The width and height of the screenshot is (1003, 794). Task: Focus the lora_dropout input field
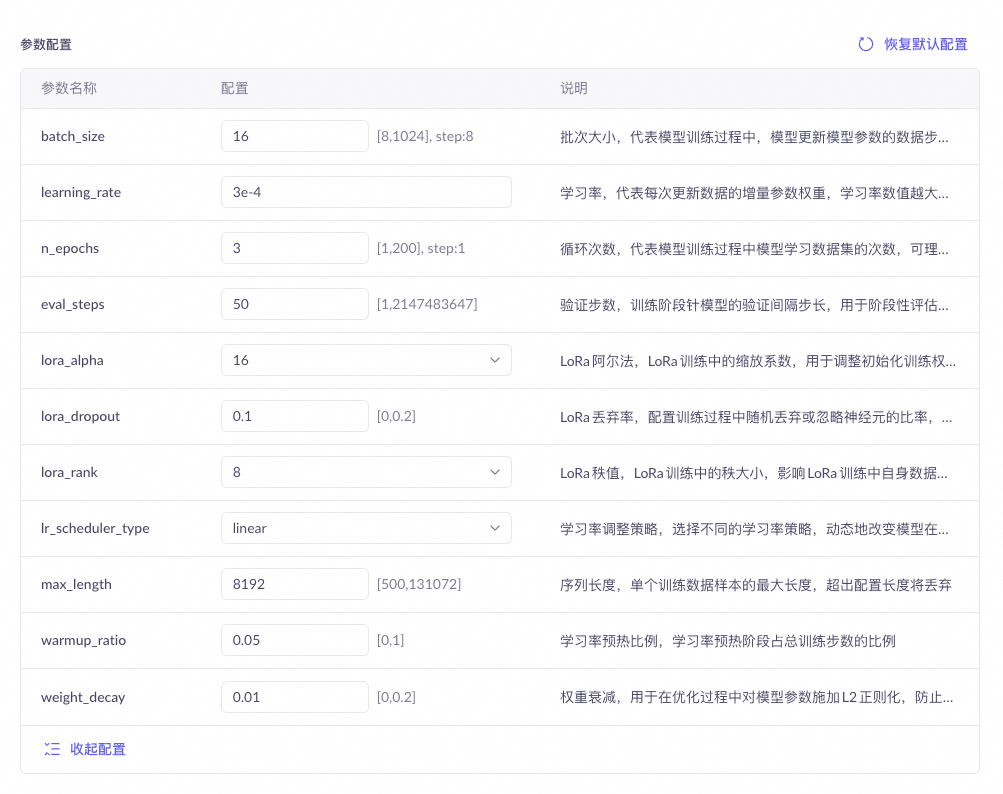click(295, 416)
